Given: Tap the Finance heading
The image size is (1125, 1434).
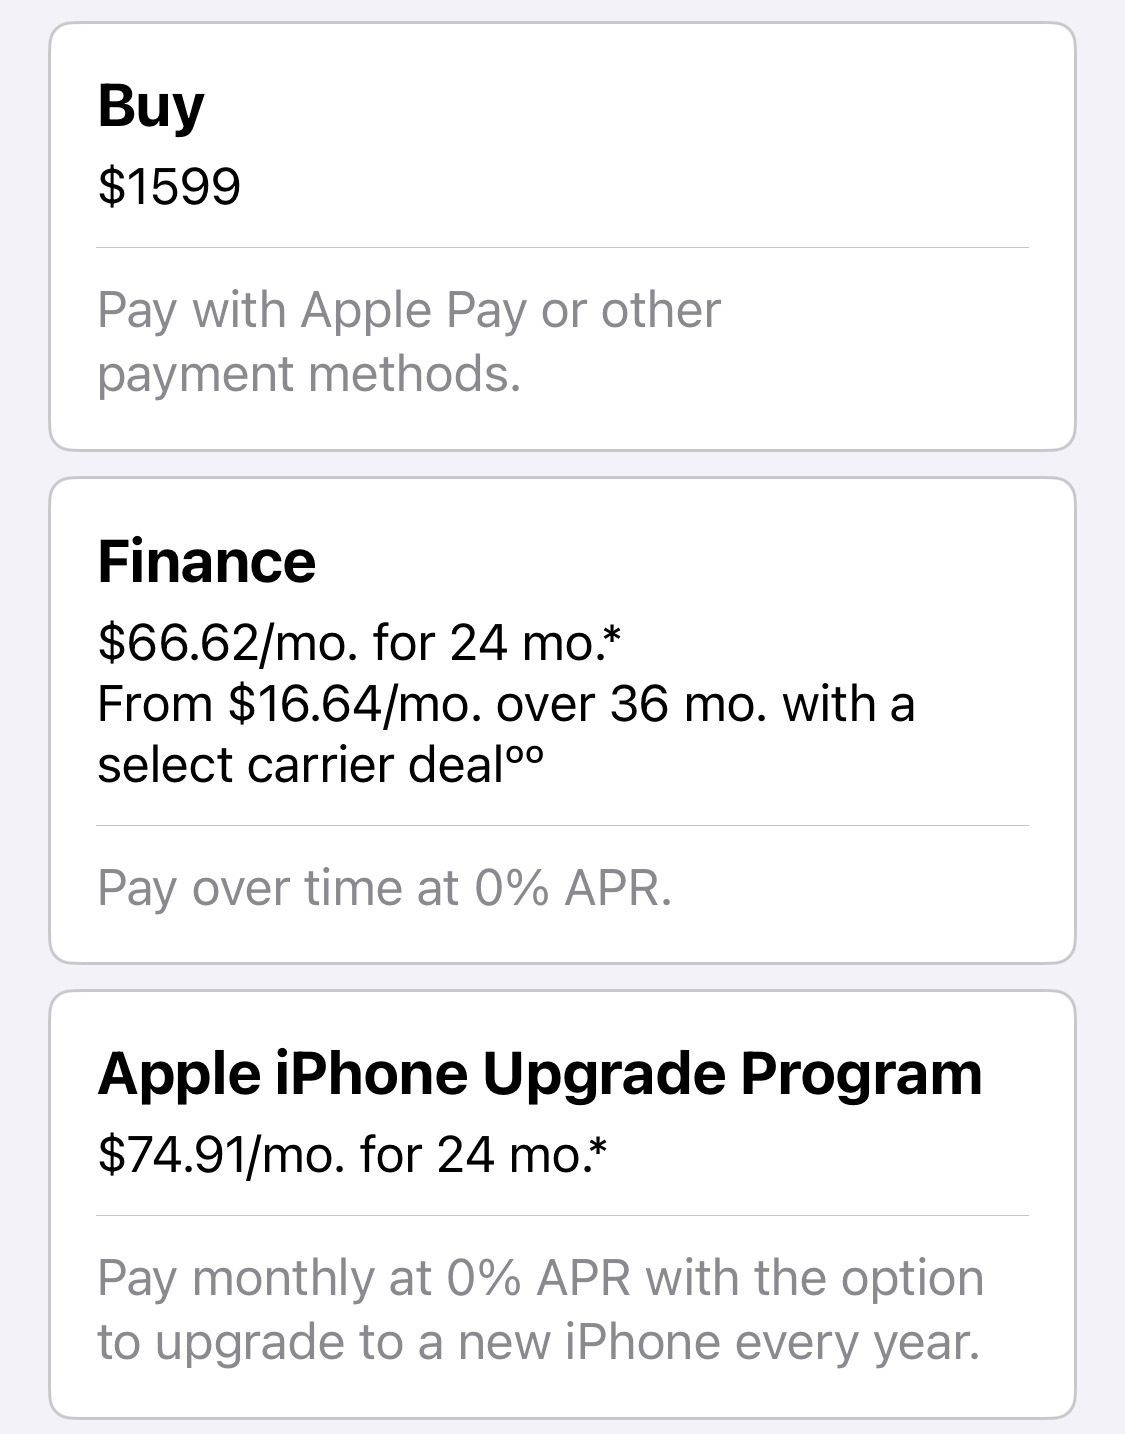Looking at the screenshot, I should pos(207,561).
